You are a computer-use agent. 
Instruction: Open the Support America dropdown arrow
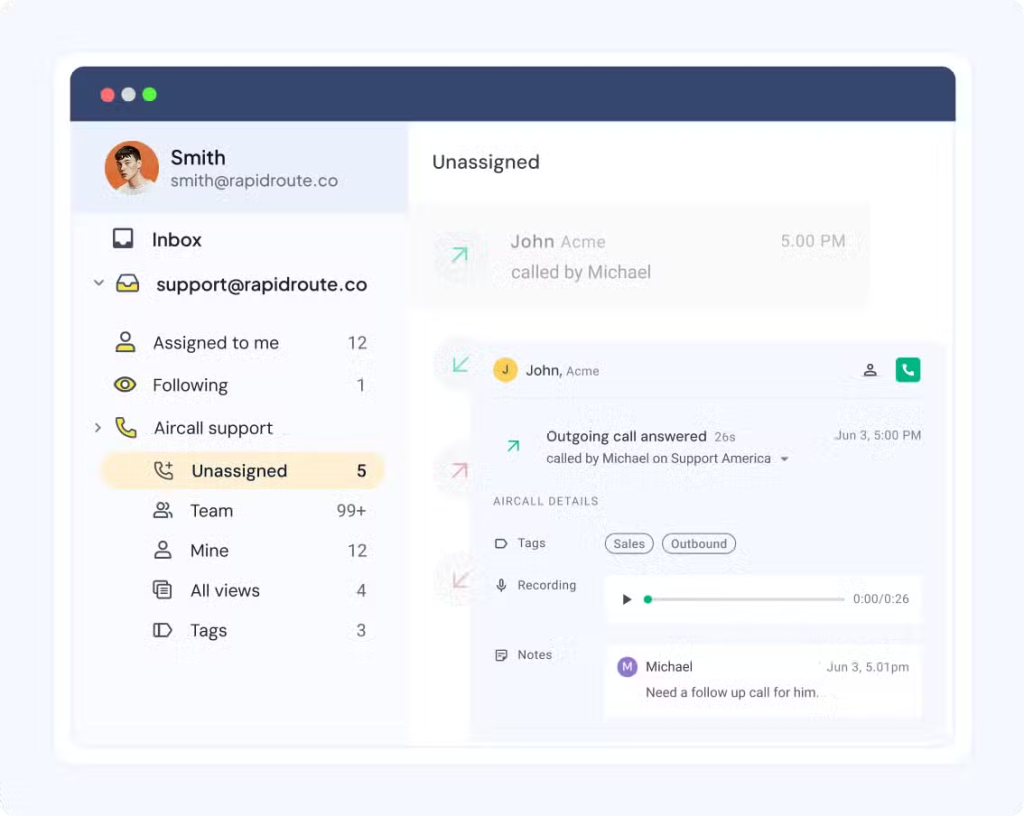(x=785, y=459)
